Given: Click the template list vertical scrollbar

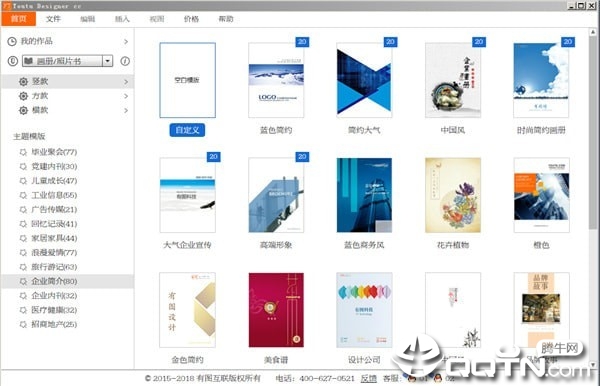Looking at the screenshot, I should [x=593, y=132].
